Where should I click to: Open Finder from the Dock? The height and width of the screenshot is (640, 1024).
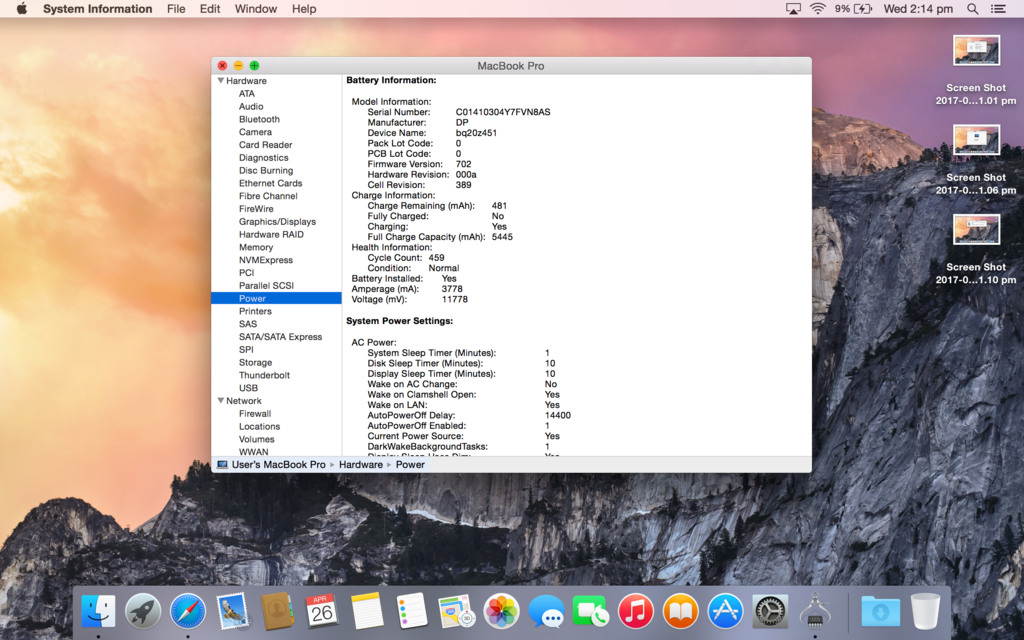tap(98, 612)
